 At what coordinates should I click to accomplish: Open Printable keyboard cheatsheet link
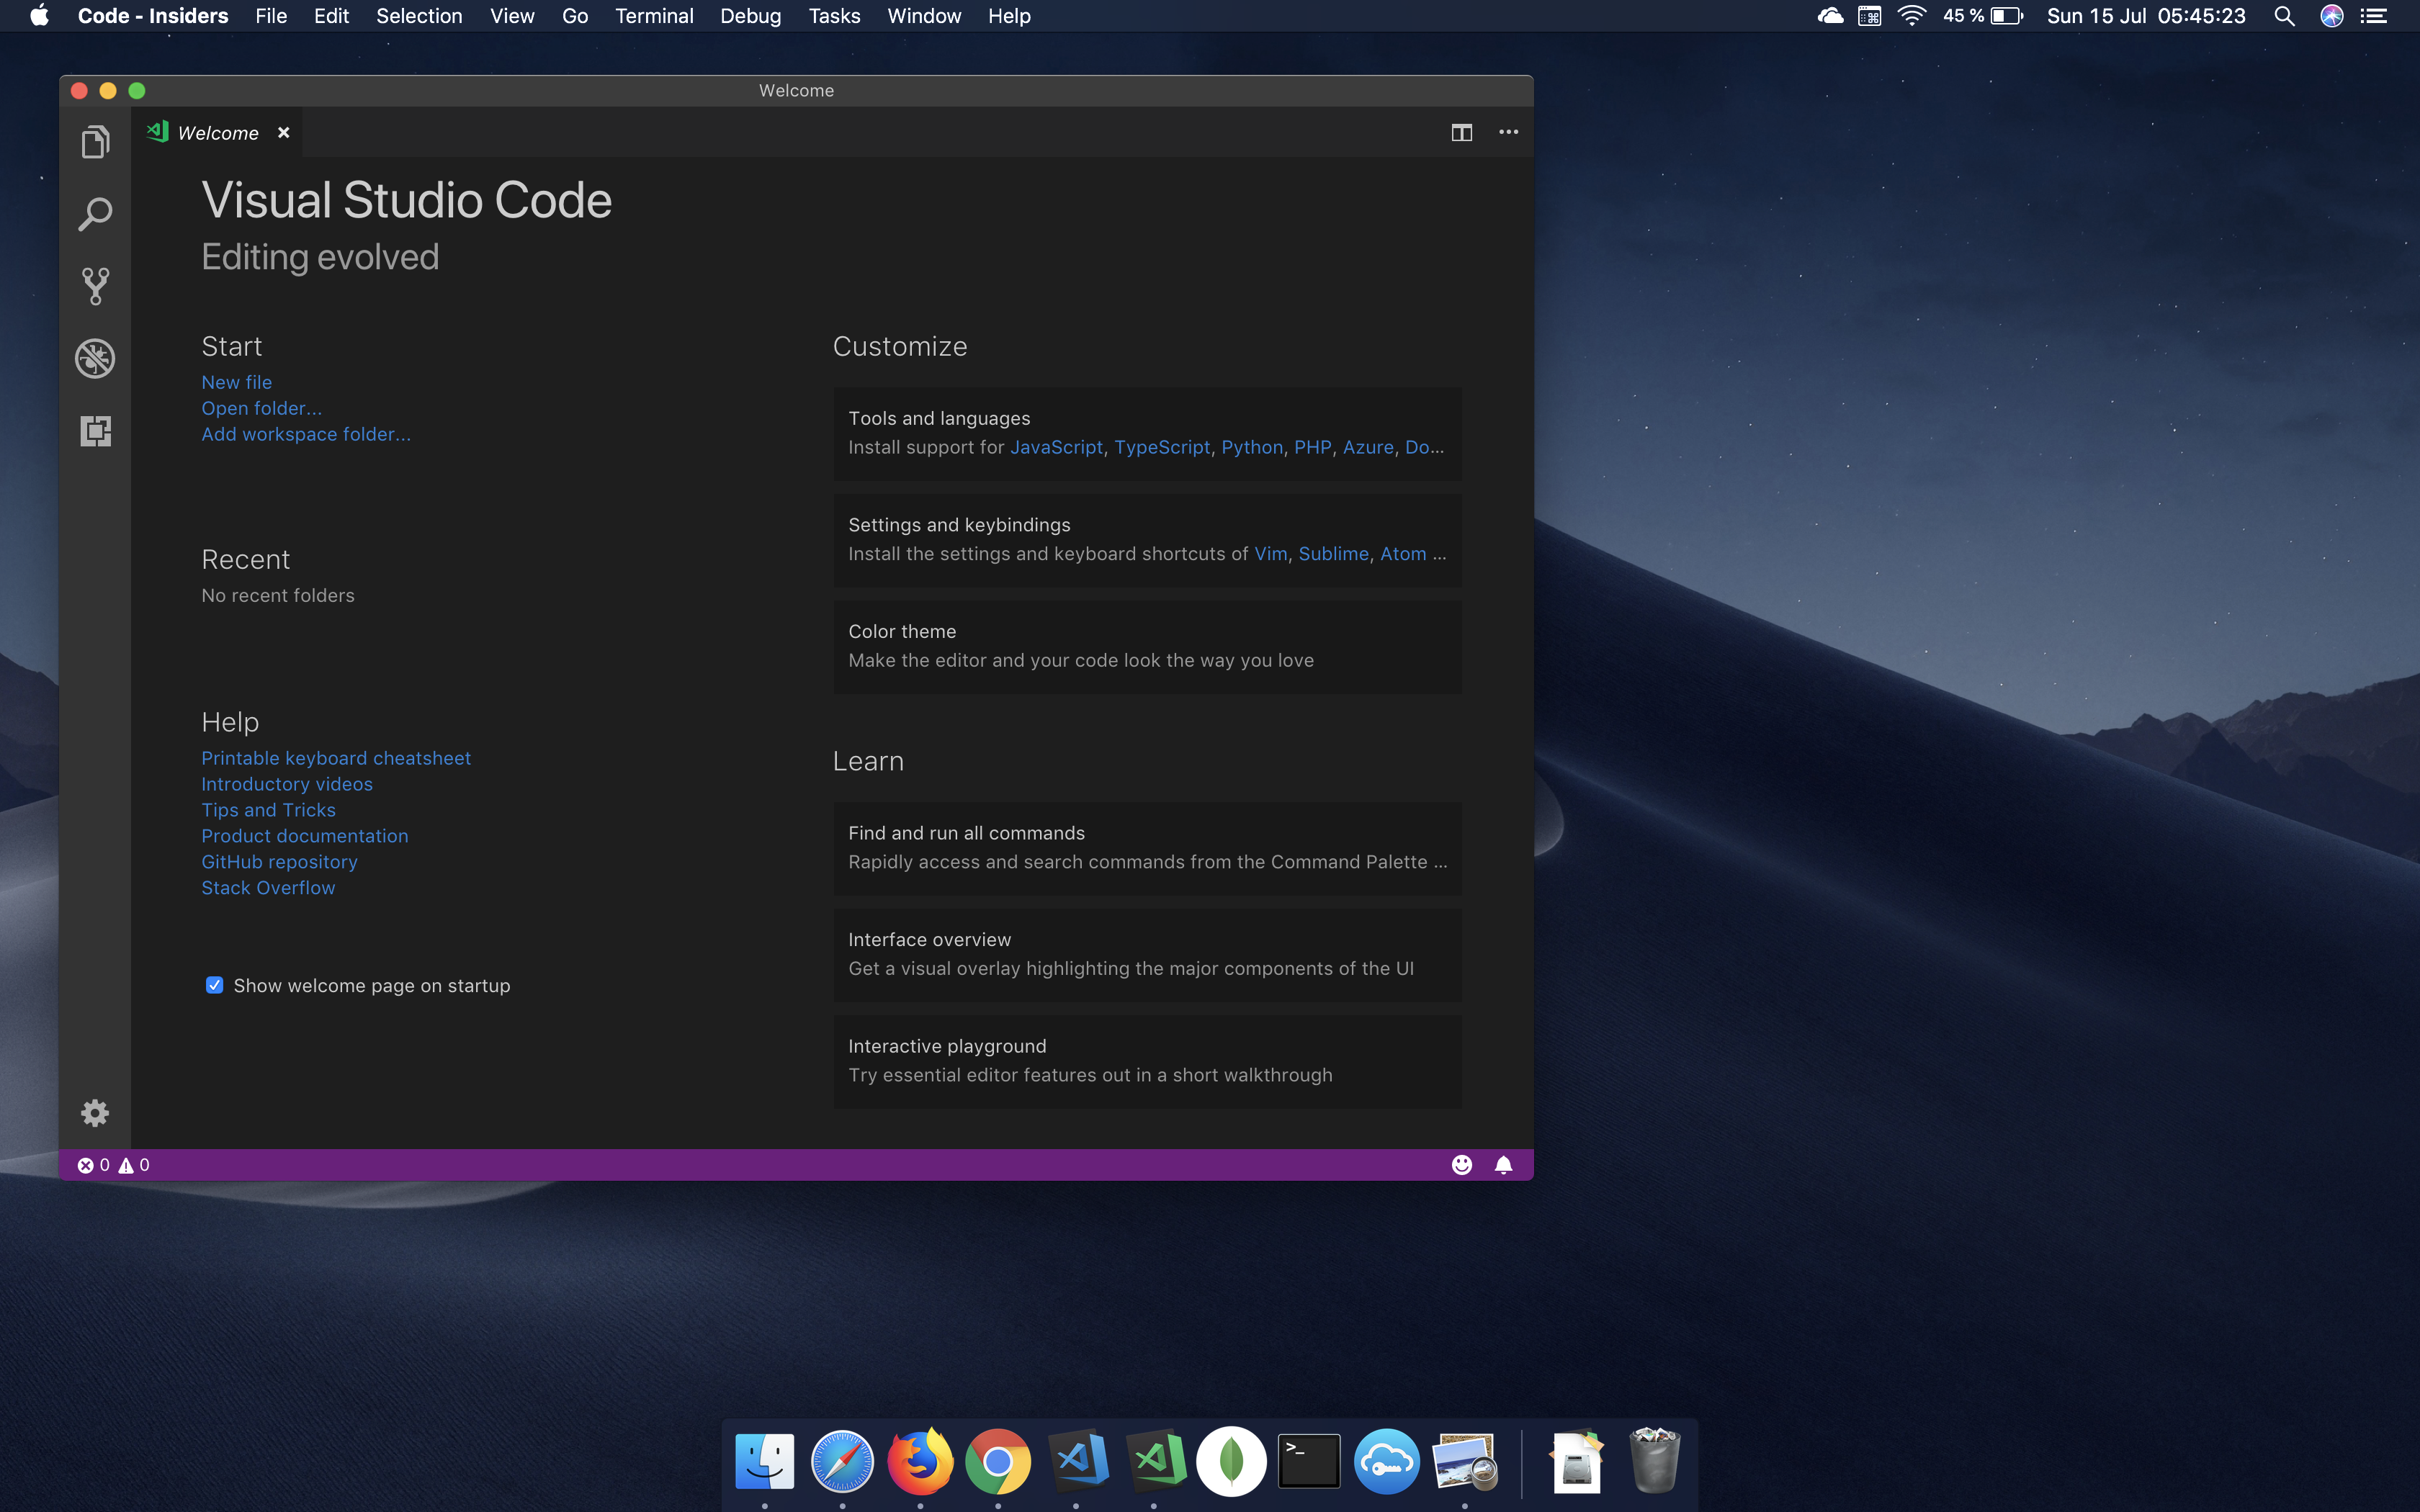pyautogui.click(x=336, y=758)
